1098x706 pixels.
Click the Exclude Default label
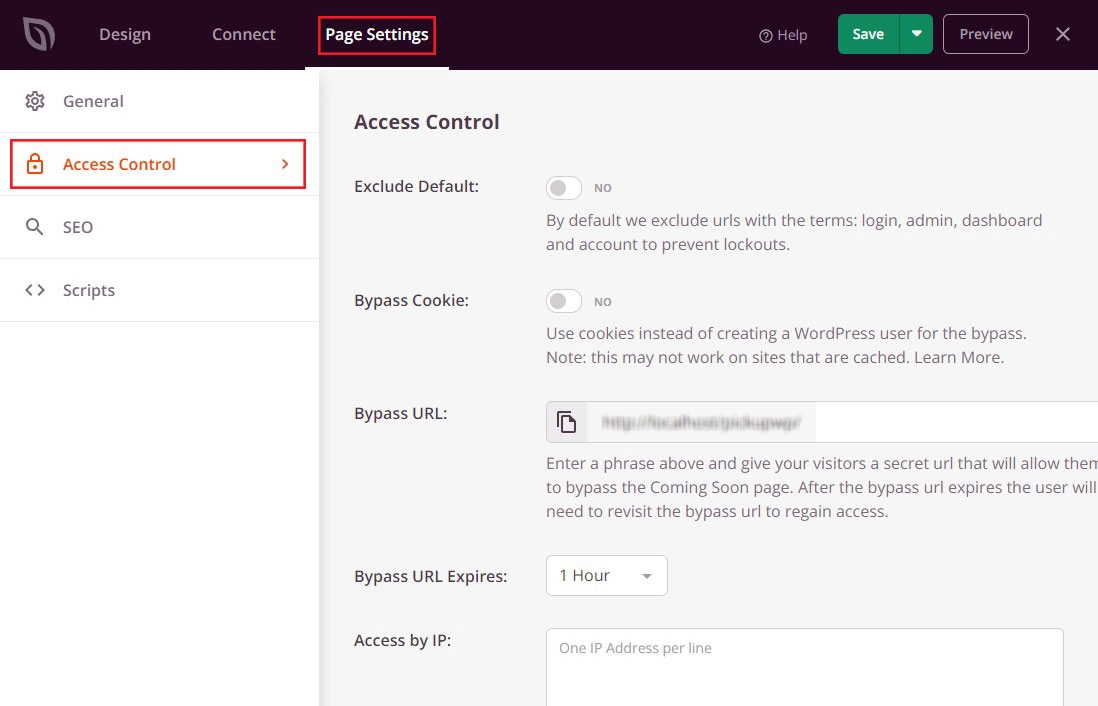pos(417,186)
